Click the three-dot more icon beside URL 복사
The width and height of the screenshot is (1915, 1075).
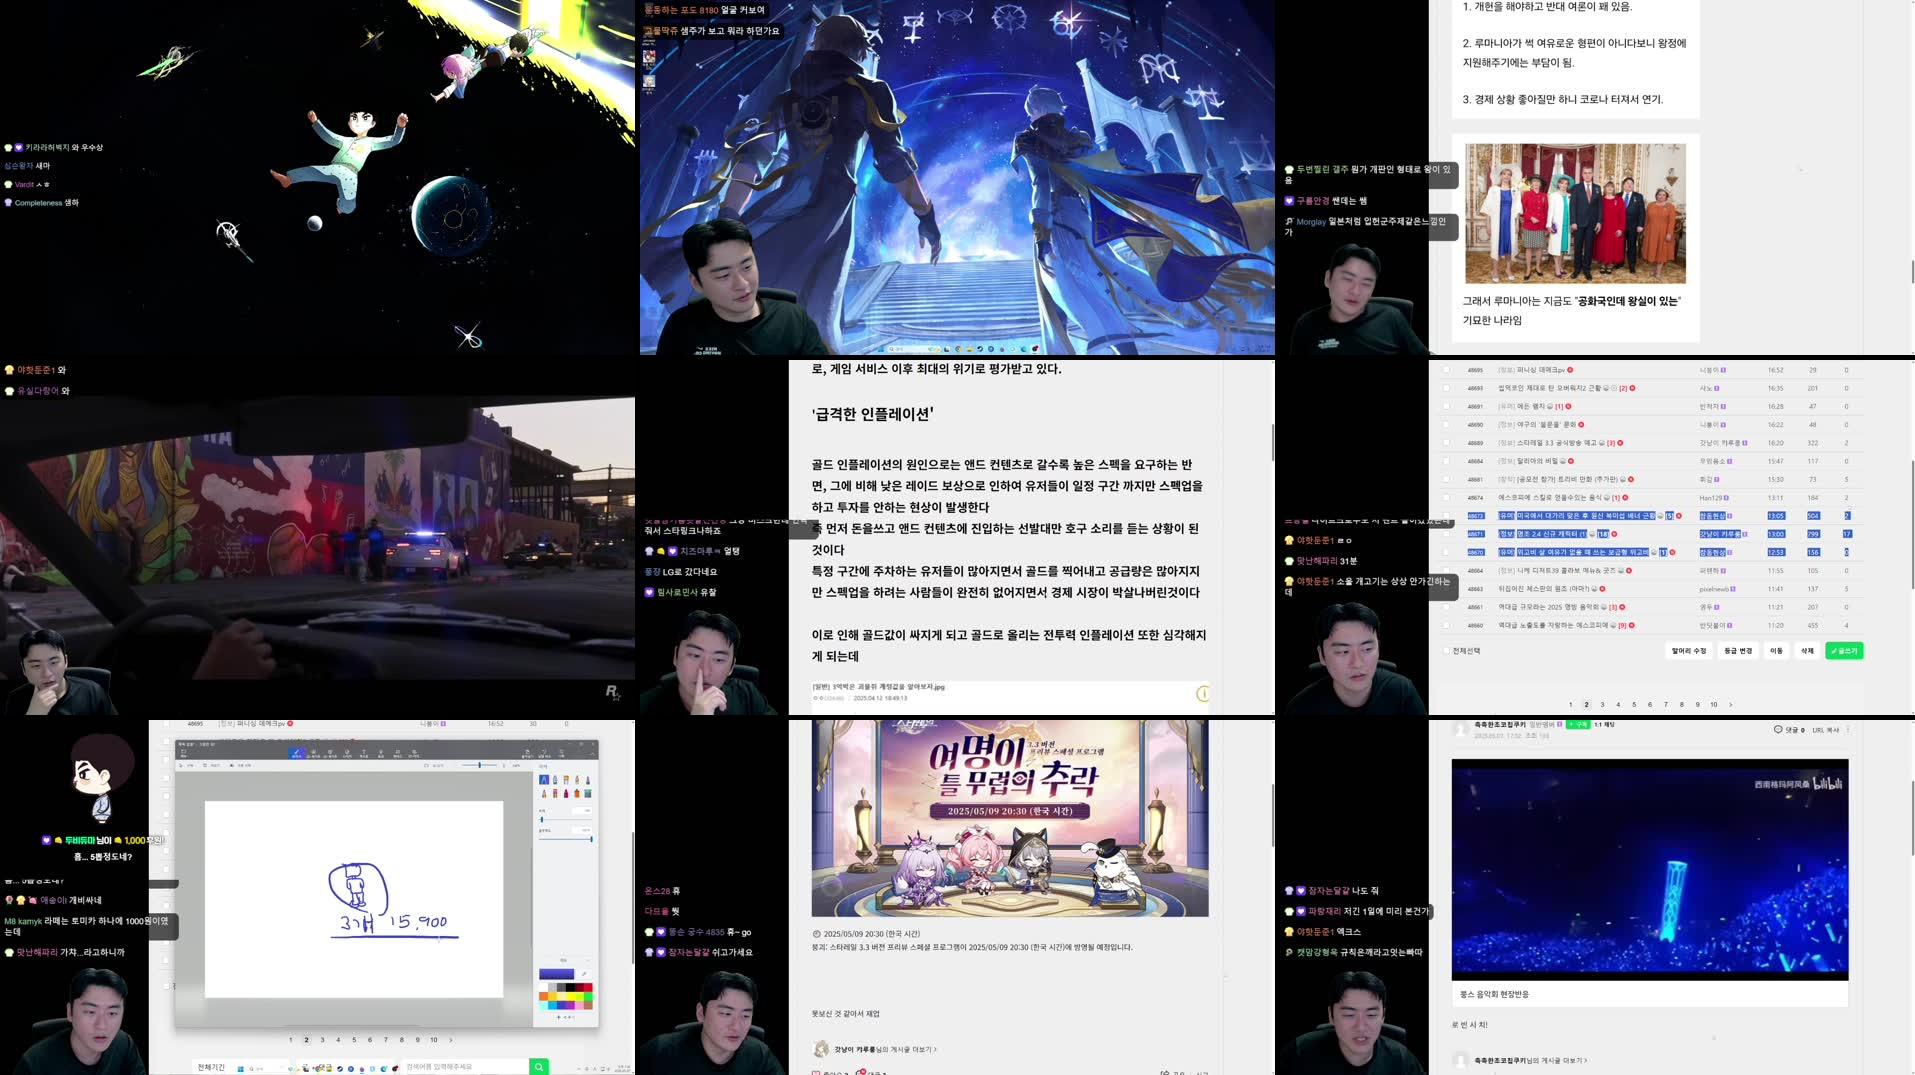click(x=1847, y=729)
